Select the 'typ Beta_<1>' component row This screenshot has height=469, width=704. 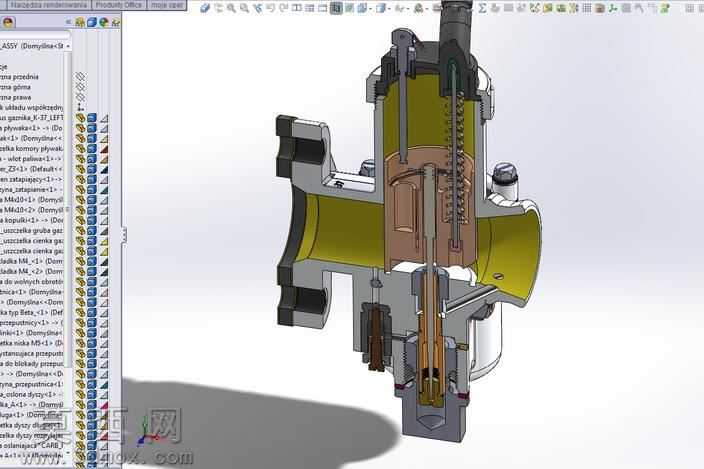(32, 312)
